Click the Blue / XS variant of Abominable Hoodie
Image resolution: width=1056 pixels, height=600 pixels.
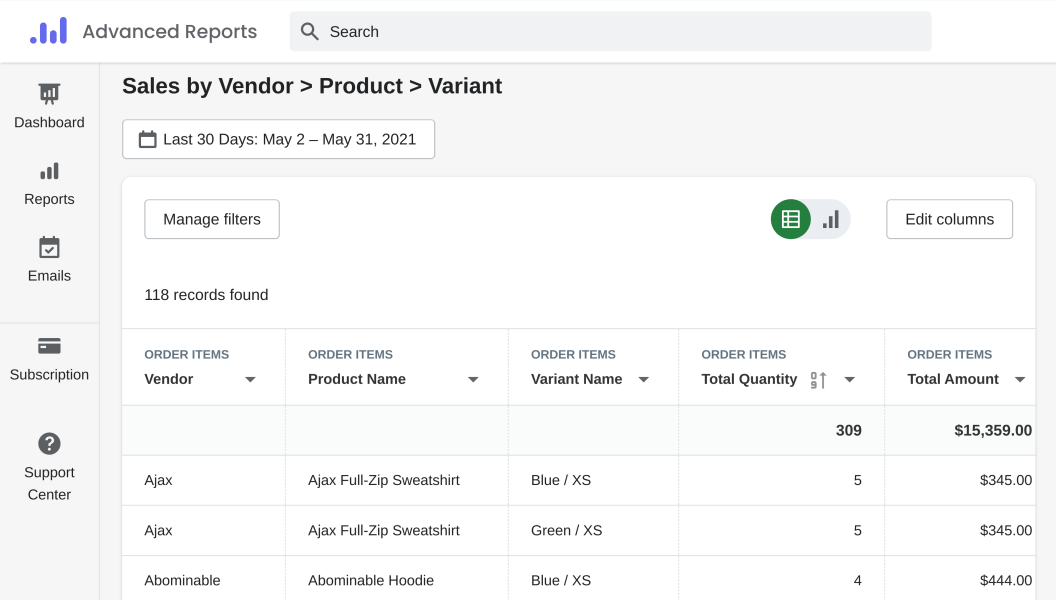tap(561, 580)
